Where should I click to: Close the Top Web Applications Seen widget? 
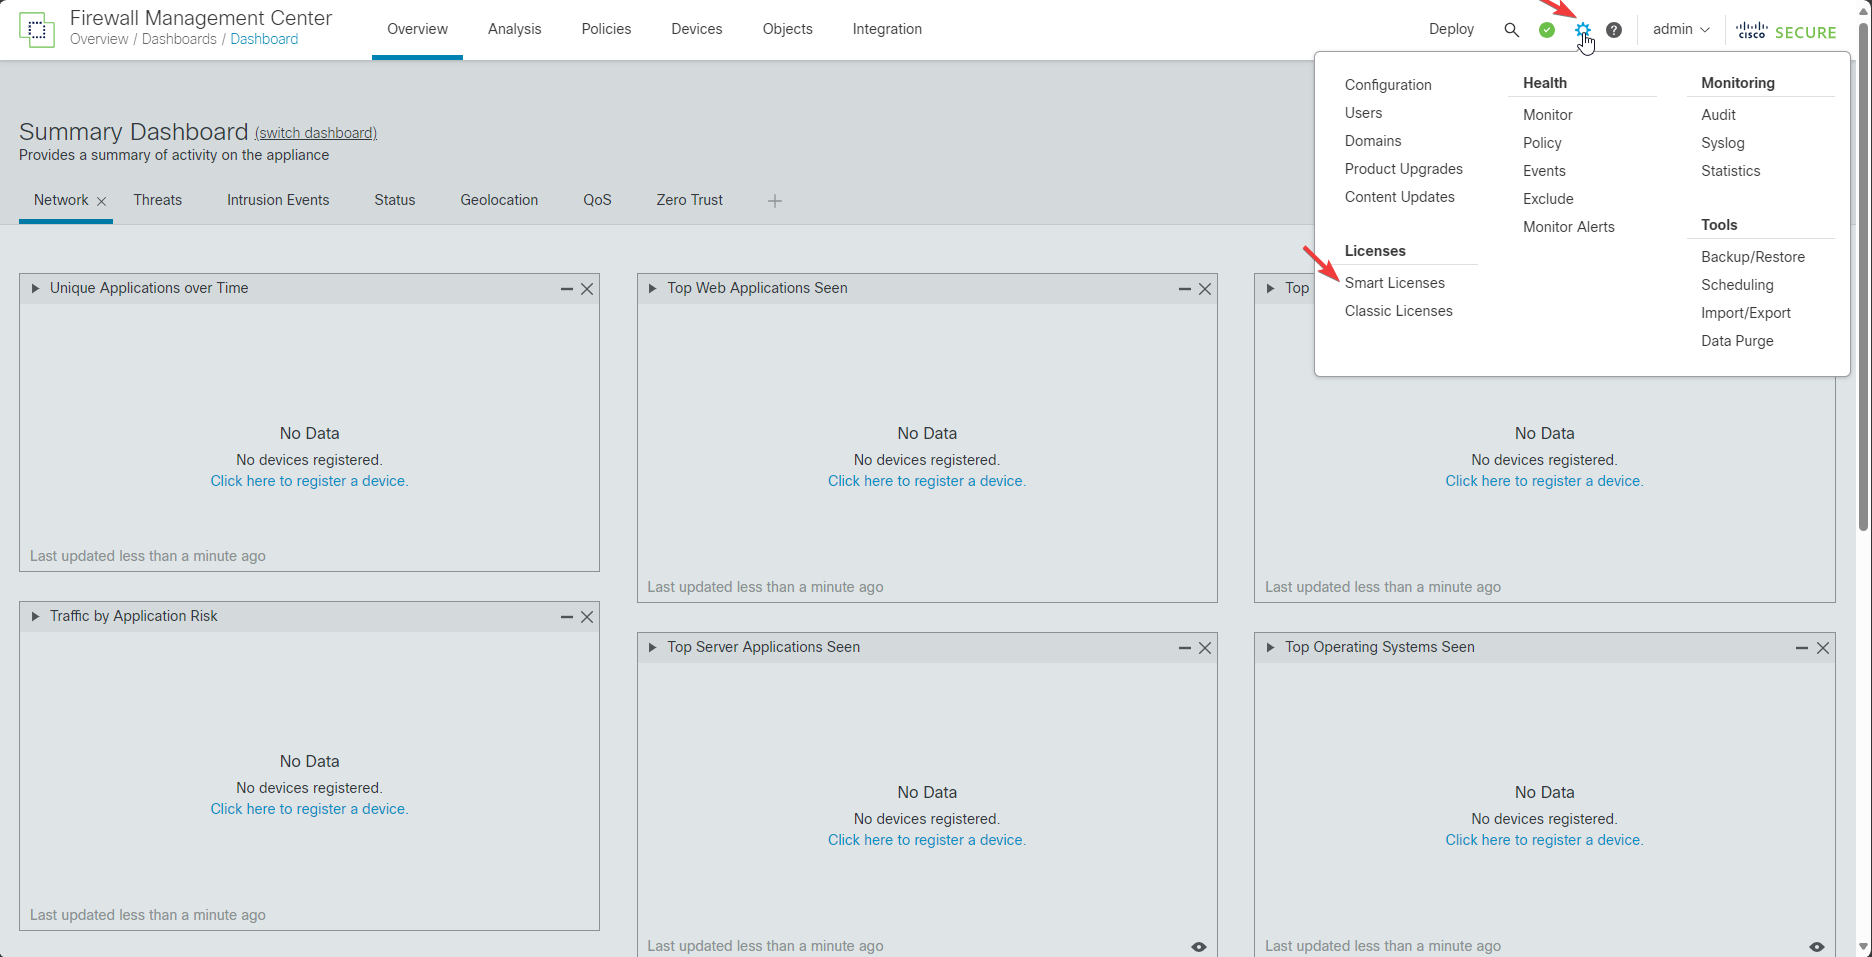1205,289
